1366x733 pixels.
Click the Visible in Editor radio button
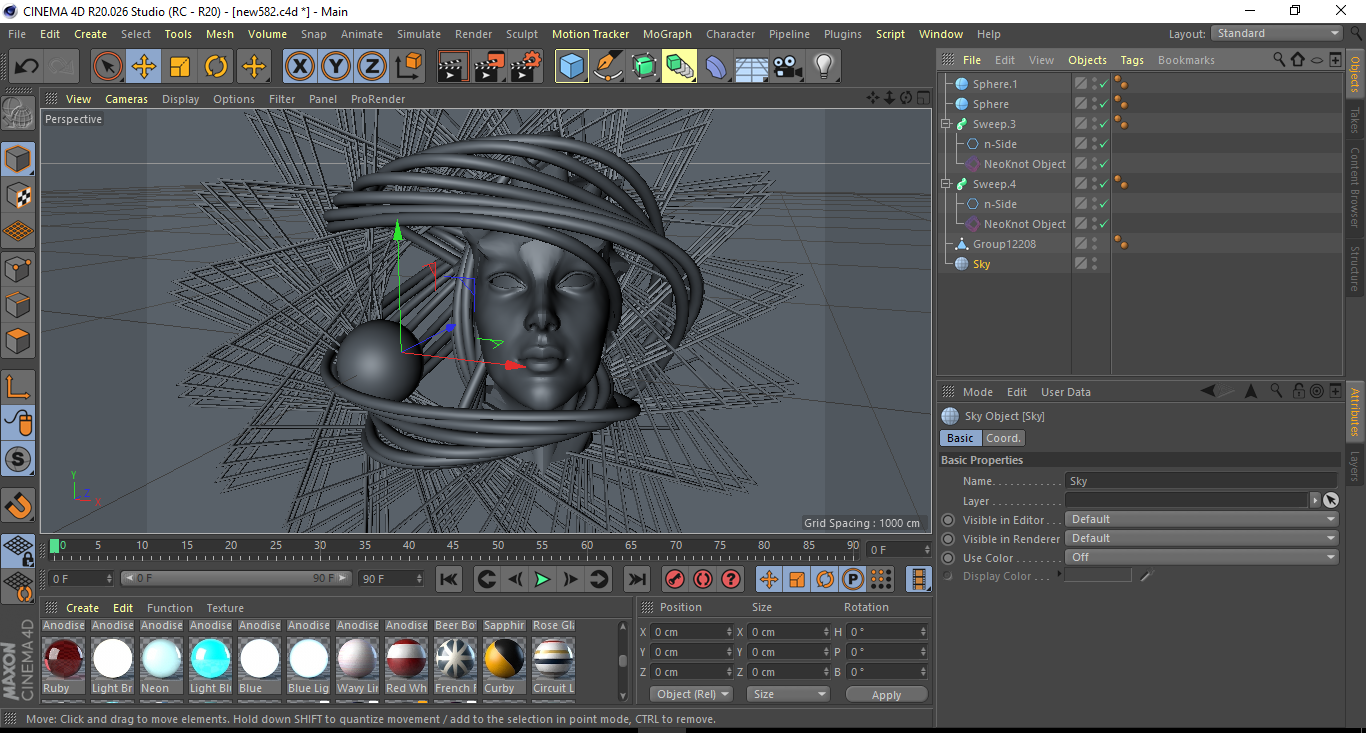click(948, 520)
